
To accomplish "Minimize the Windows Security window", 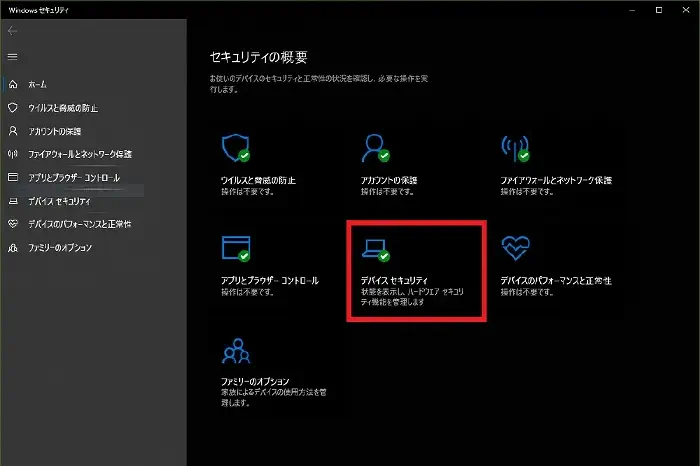I will click(x=632, y=10).
